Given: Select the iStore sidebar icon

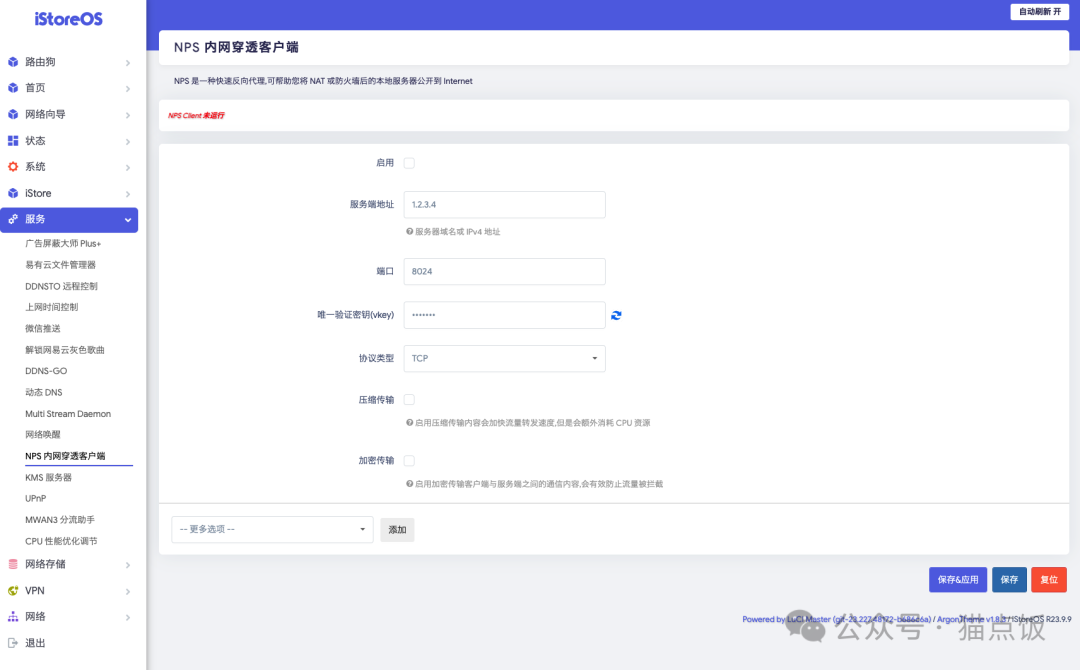Looking at the screenshot, I should (12, 193).
